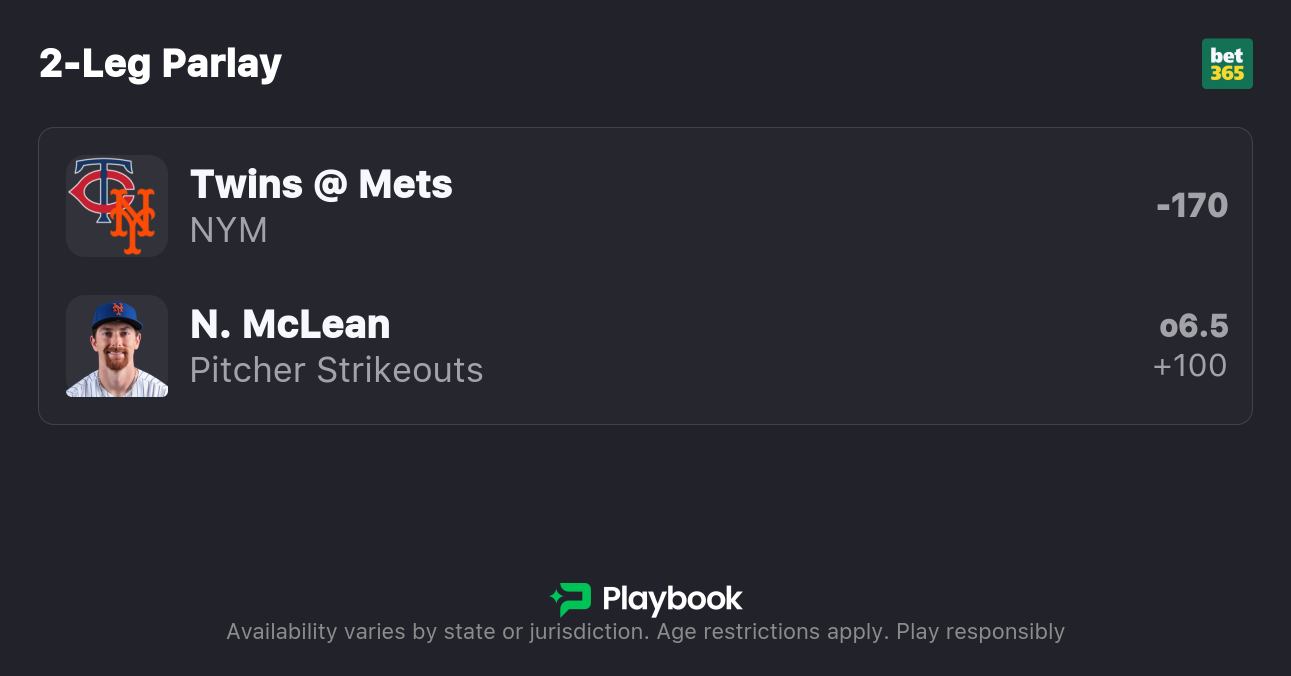1291x676 pixels.
Task: Select the o6.5 strikeout line
Action: pyautogui.click(x=1193, y=326)
